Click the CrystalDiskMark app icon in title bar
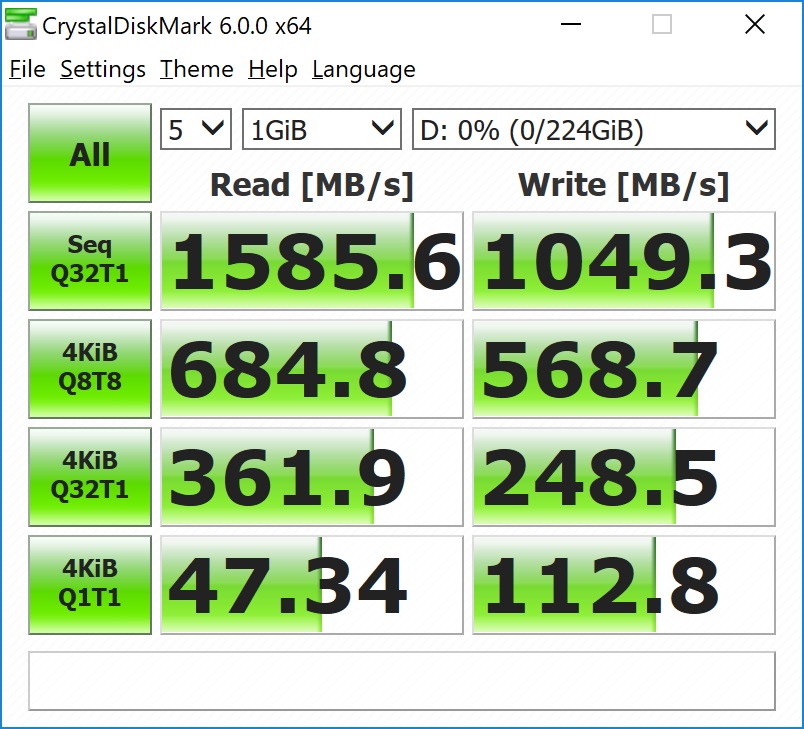 pos(21,24)
